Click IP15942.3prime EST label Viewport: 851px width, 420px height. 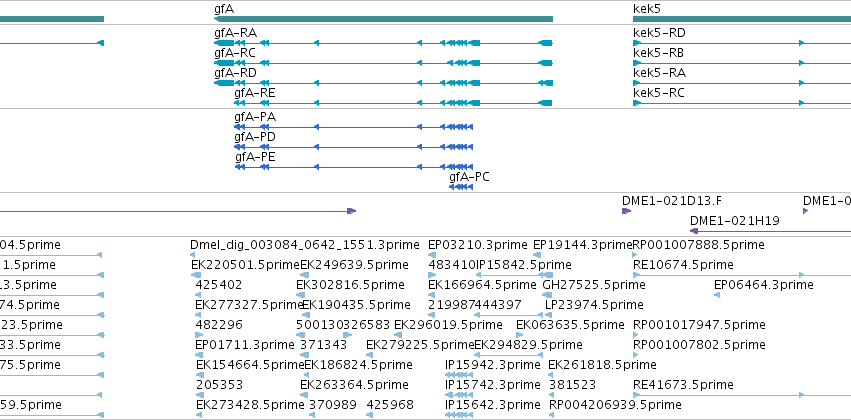(493, 365)
